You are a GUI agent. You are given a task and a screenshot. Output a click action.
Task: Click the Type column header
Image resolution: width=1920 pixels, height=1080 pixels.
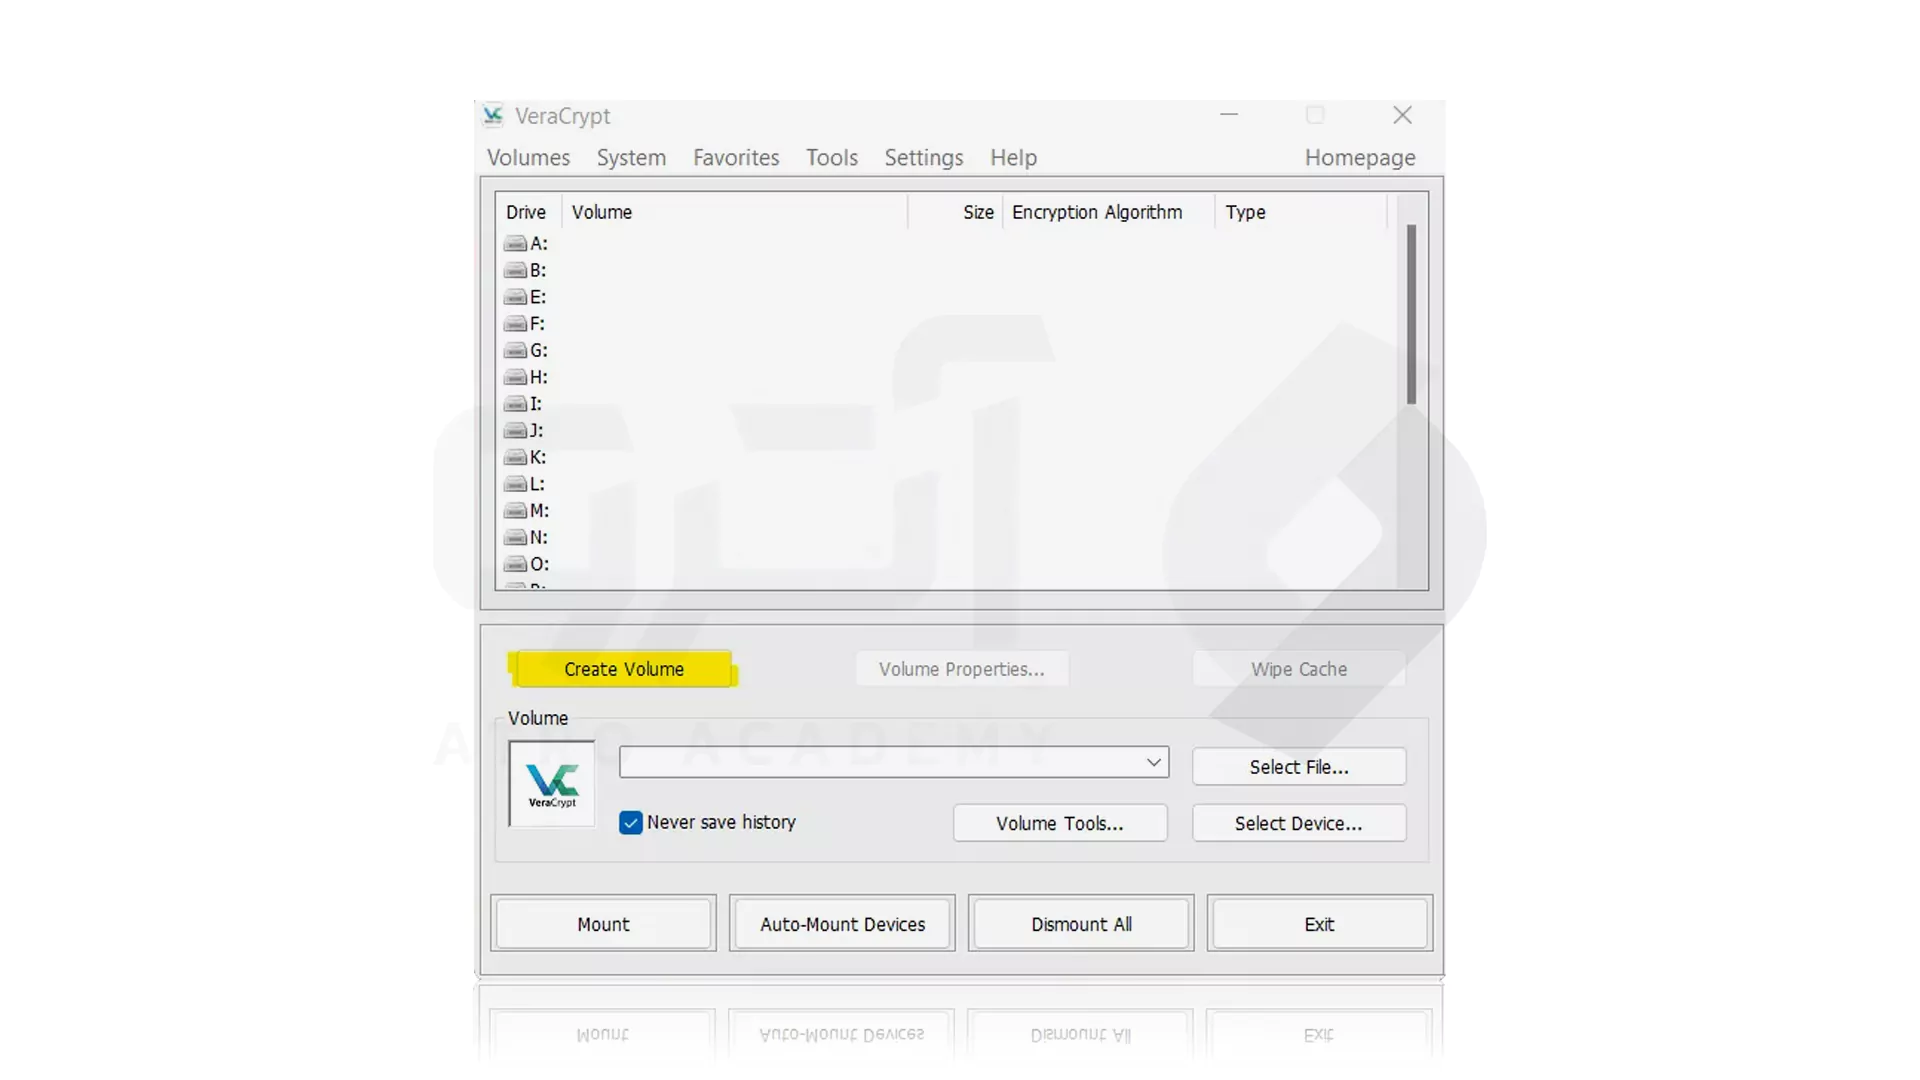click(x=1300, y=212)
